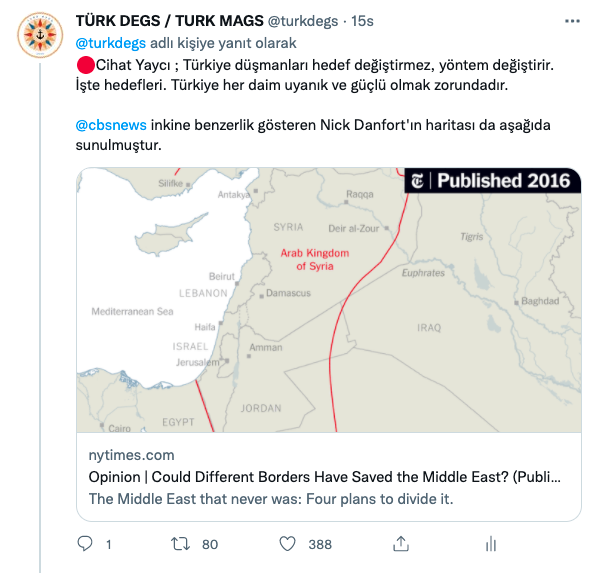Click the @turkdegs handle beside the name
597x575 pixels.
[303, 21]
